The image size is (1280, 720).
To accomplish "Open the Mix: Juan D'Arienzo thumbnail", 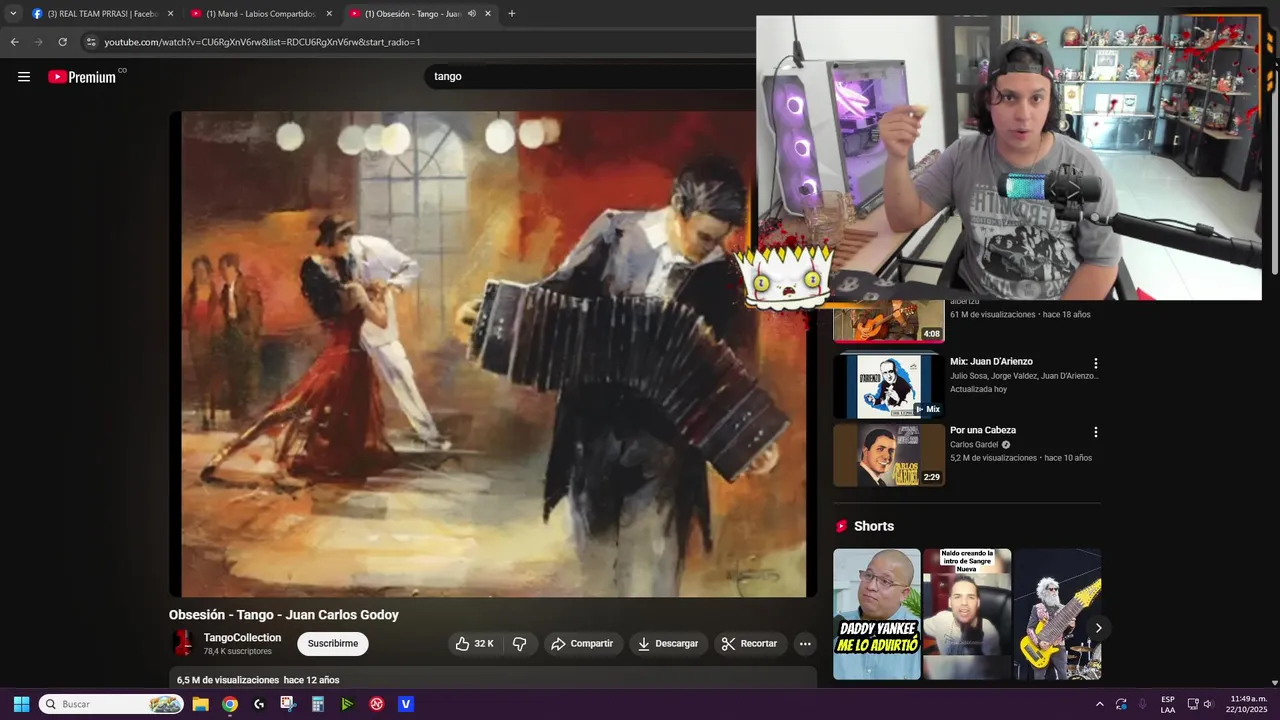I will point(889,386).
